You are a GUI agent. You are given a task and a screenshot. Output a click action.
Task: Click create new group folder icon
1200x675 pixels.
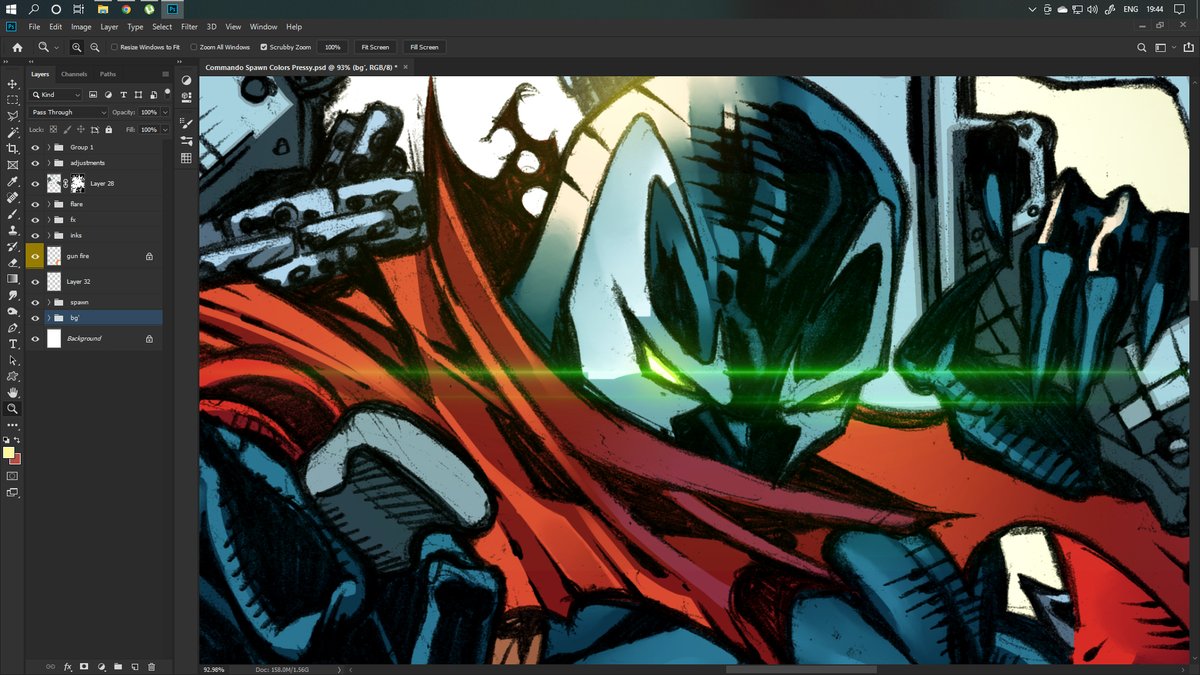point(118,666)
